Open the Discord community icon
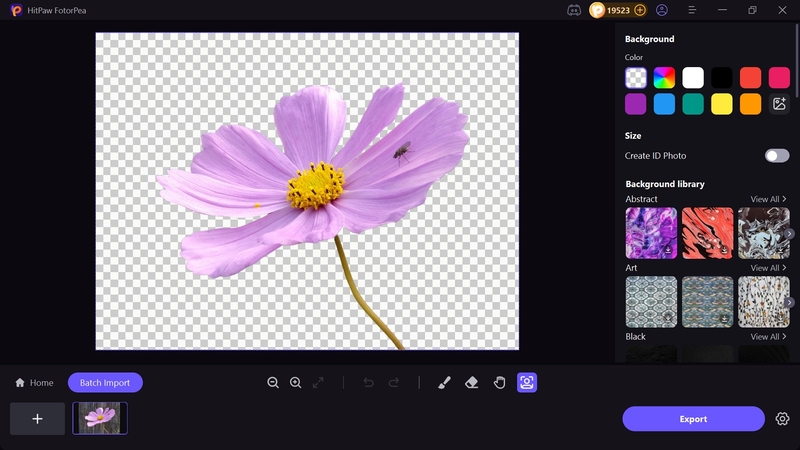This screenshot has width=800, height=450. coord(574,10)
